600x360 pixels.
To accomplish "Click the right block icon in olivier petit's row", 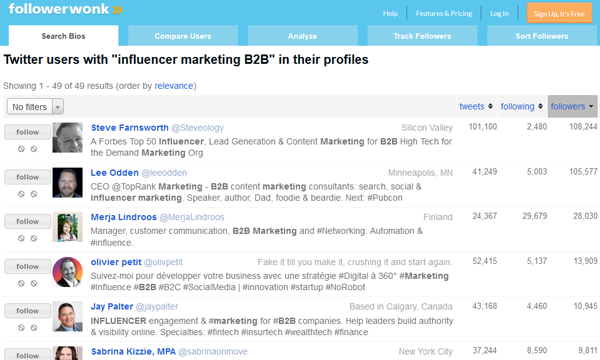I will (34, 283).
